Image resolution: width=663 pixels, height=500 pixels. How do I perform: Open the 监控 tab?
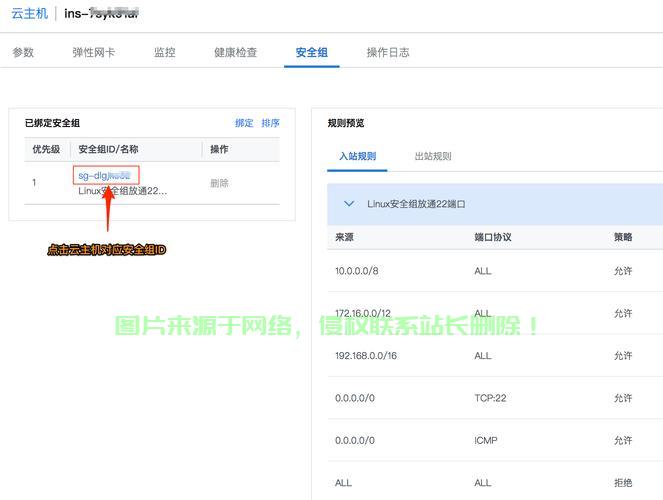(164, 52)
